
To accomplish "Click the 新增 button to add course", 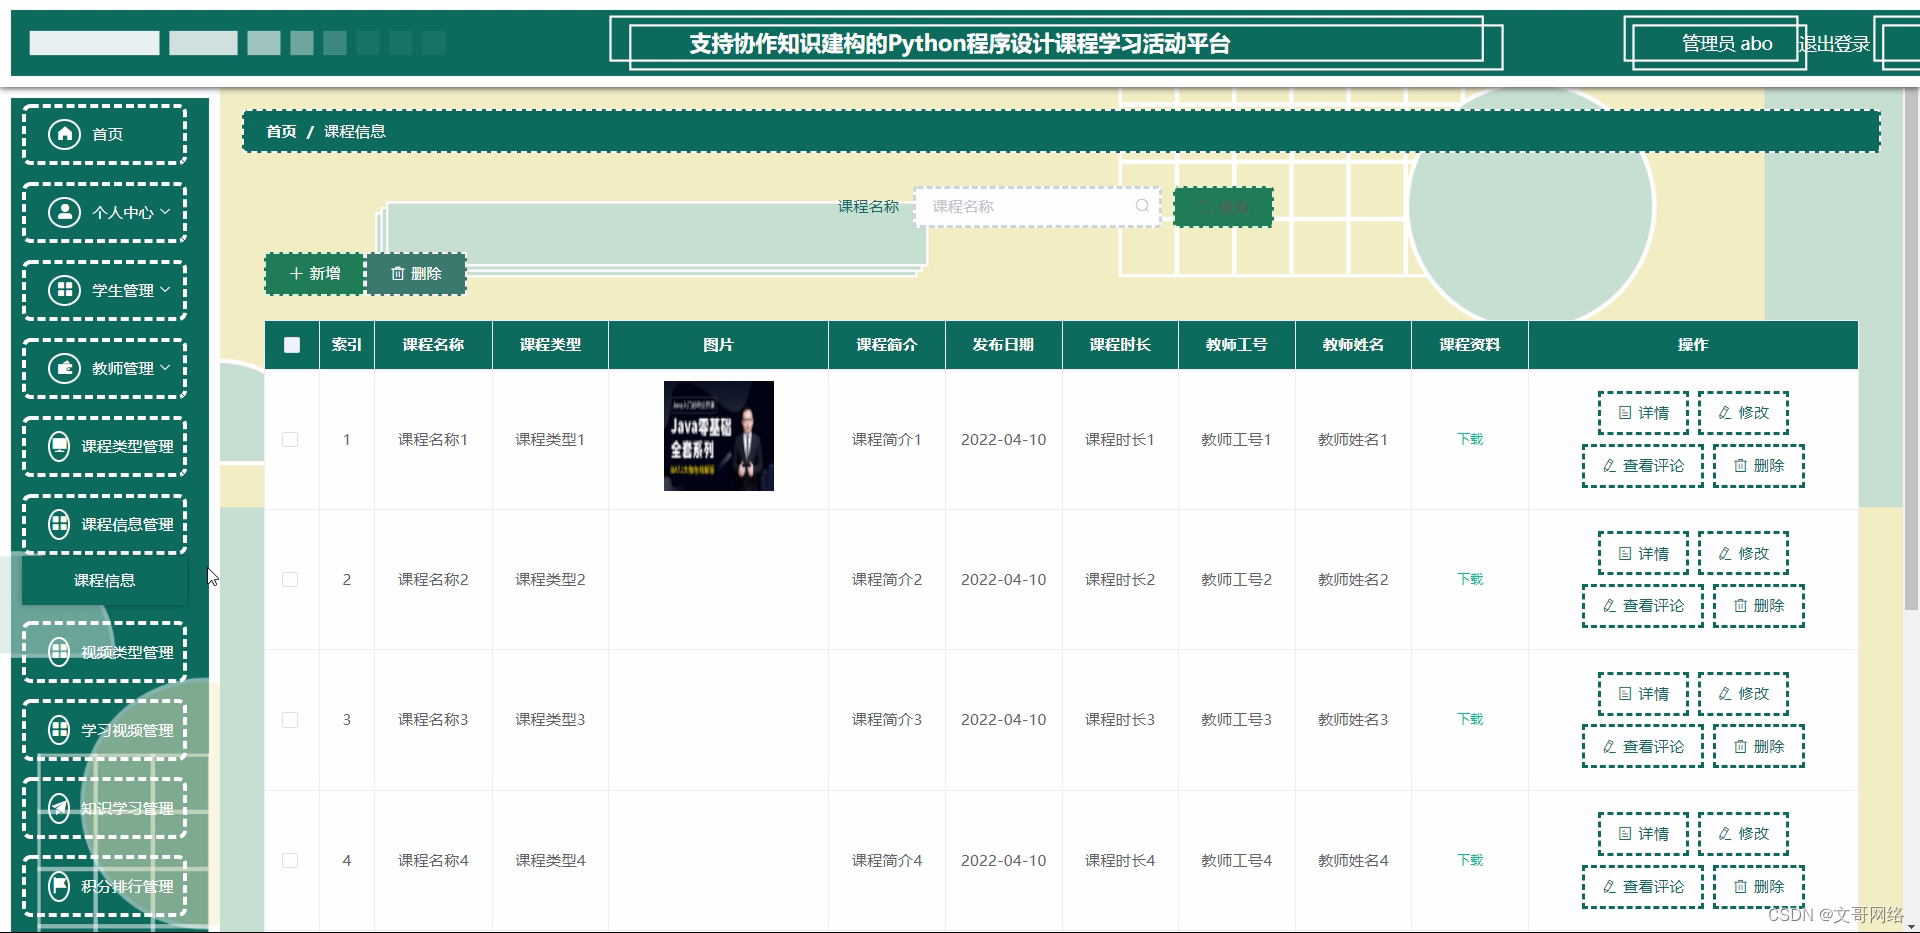I will point(313,273).
